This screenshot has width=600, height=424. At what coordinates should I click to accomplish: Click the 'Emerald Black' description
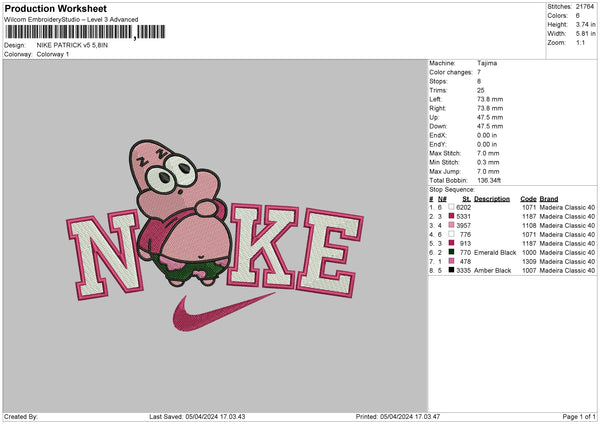pos(495,252)
